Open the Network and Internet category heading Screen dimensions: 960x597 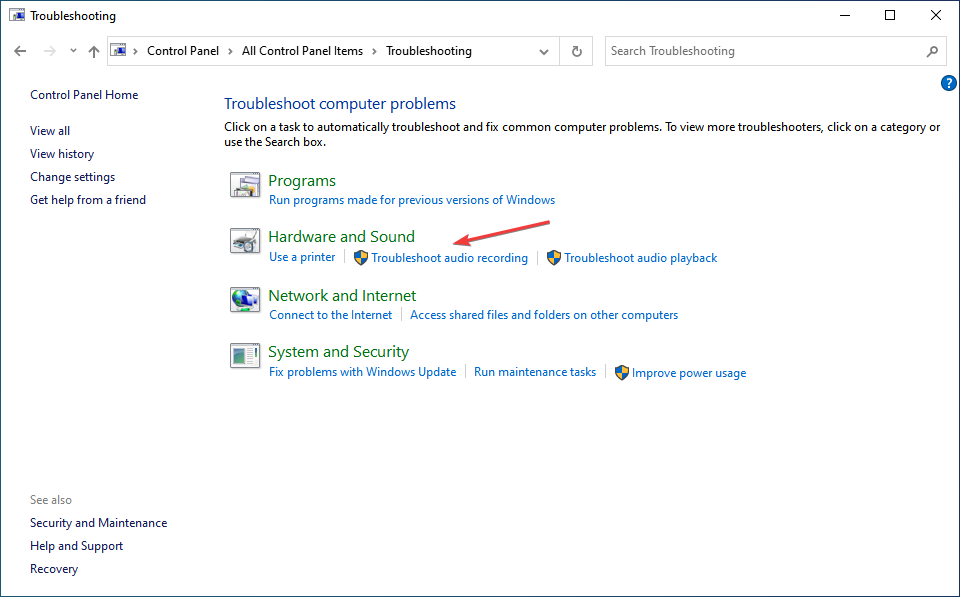pos(342,295)
